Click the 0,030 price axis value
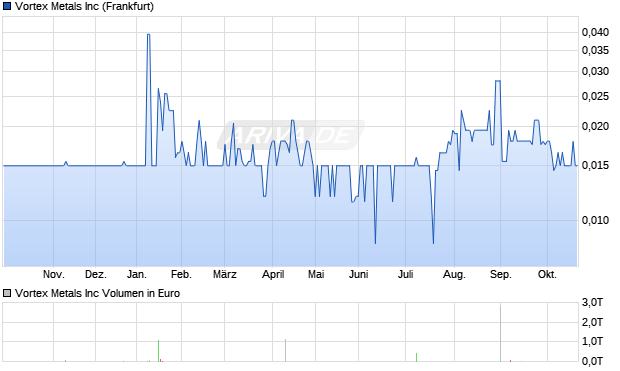Image resolution: width=620 pixels, height=371 pixels. pos(595,71)
